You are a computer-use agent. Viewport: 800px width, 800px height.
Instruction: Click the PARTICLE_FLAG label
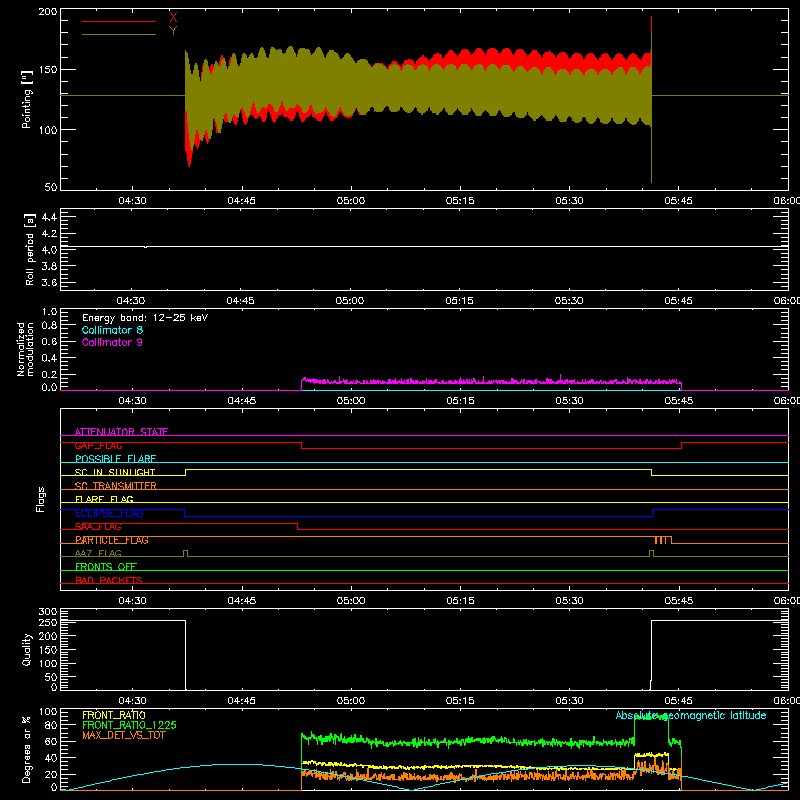click(x=112, y=540)
